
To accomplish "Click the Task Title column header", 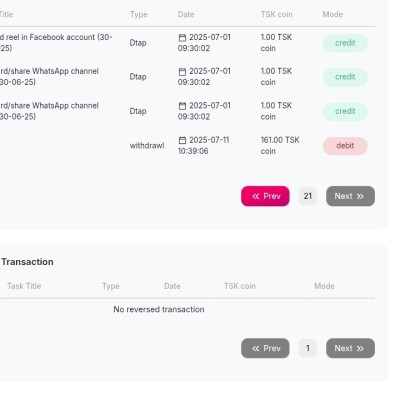I will click(x=24, y=286).
